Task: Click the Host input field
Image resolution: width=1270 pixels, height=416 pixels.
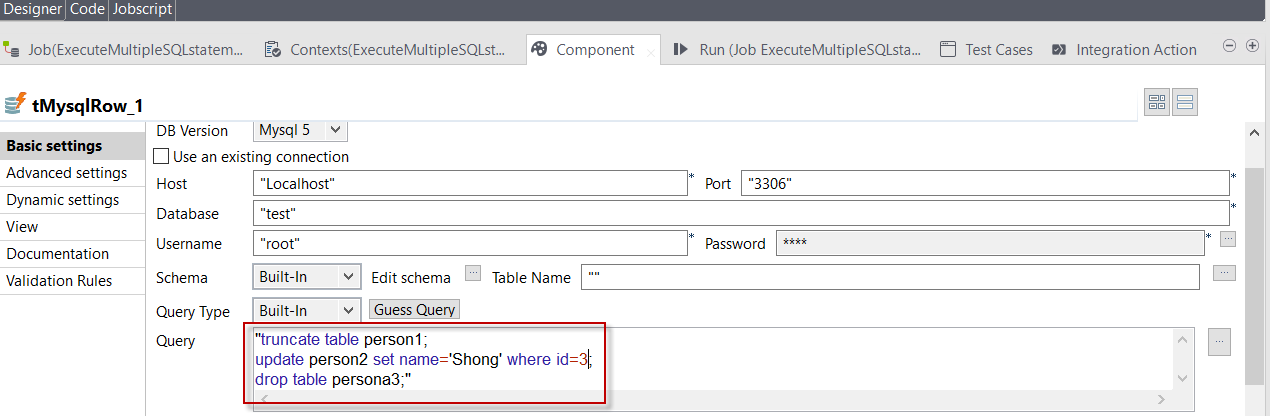Action: pos(470,184)
